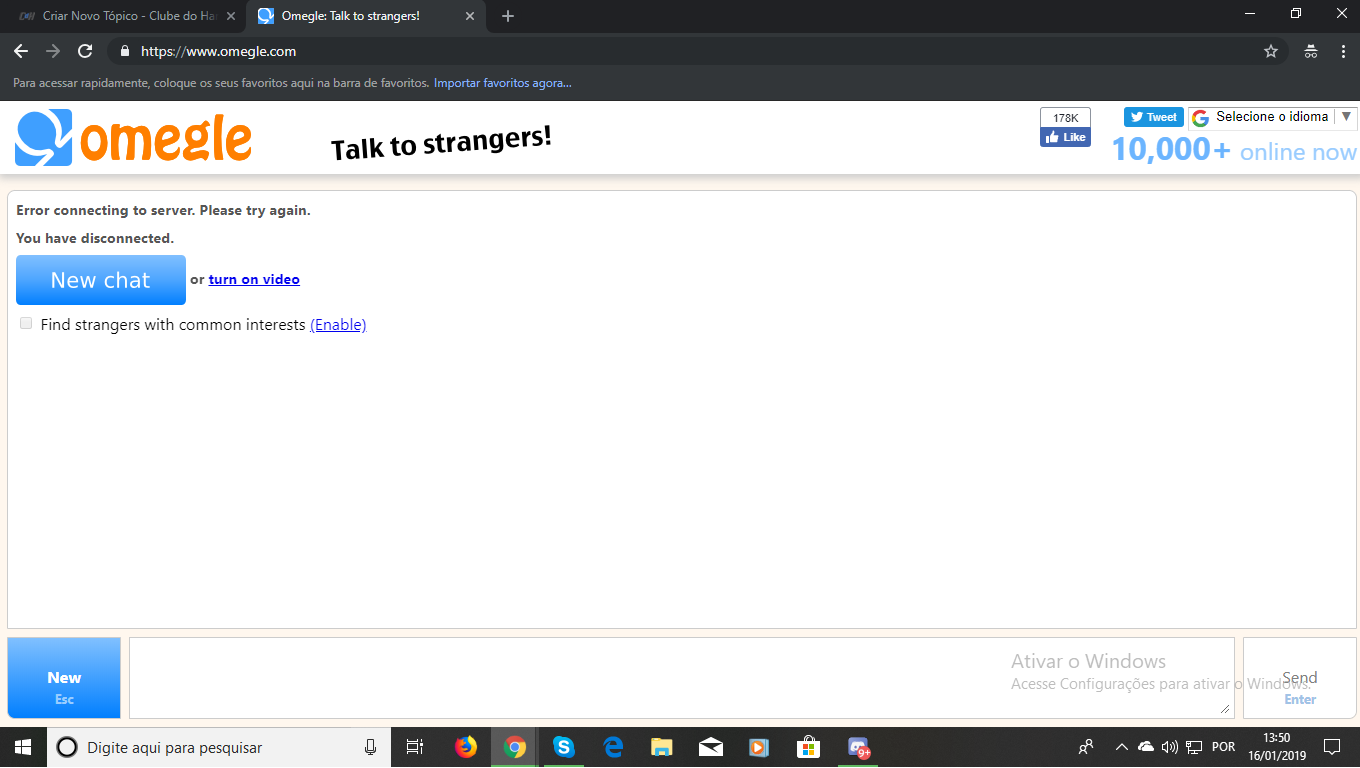The height and width of the screenshot is (768, 1360).
Task: Click the volume speaker tray icon
Action: click(1170, 747)
